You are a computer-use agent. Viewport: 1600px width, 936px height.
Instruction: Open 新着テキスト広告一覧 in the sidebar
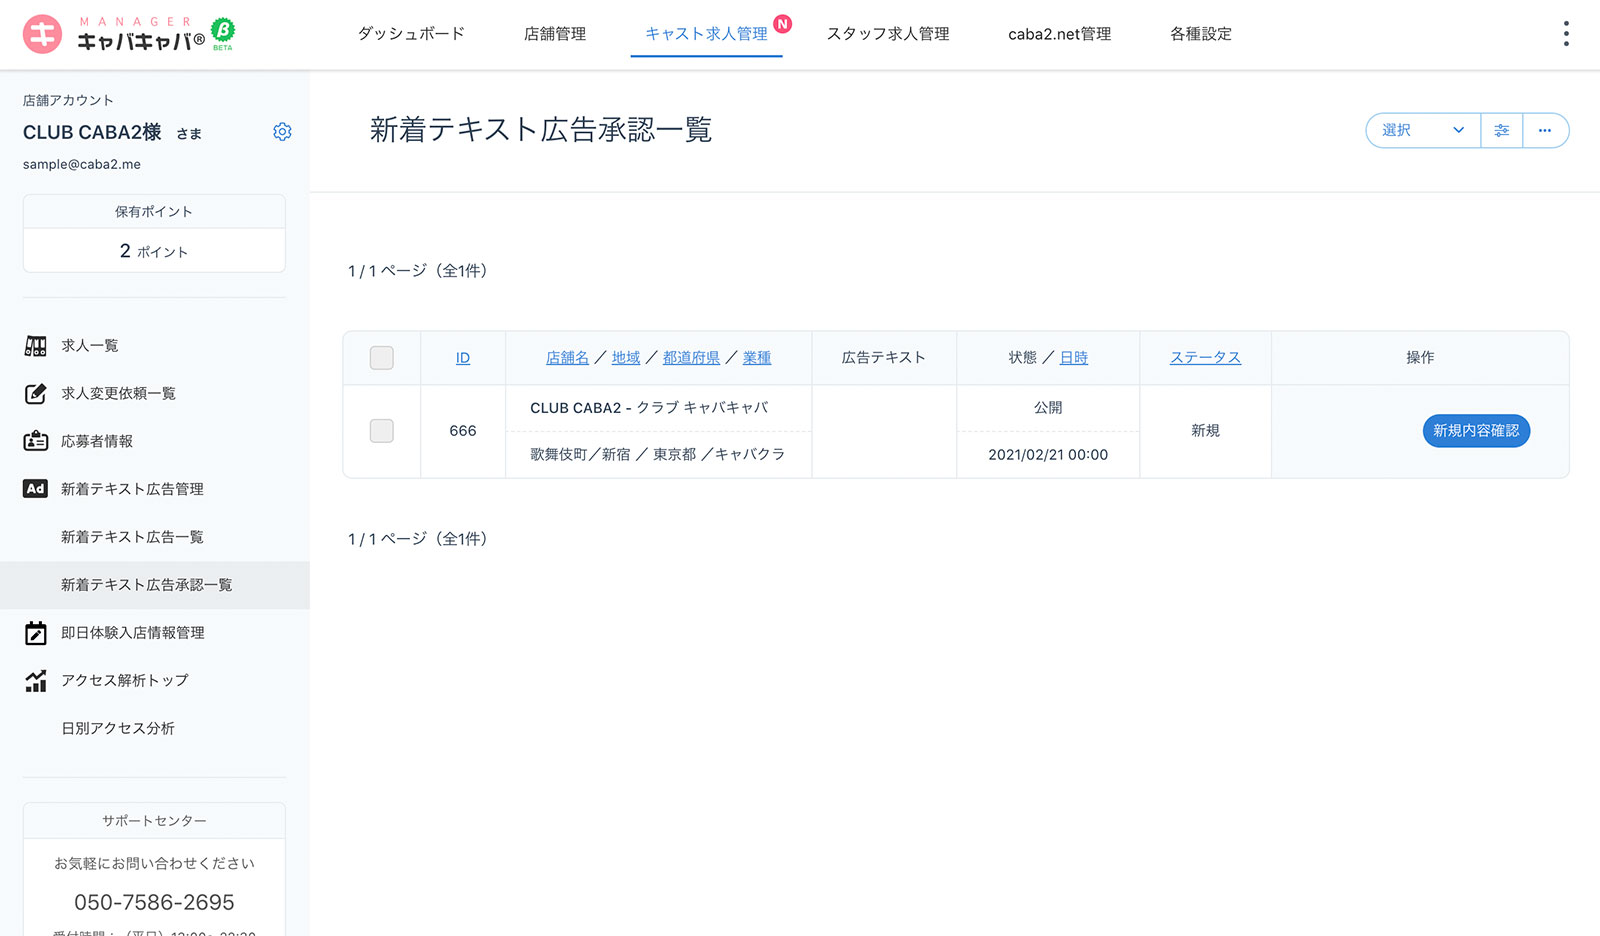click(132, 537)
